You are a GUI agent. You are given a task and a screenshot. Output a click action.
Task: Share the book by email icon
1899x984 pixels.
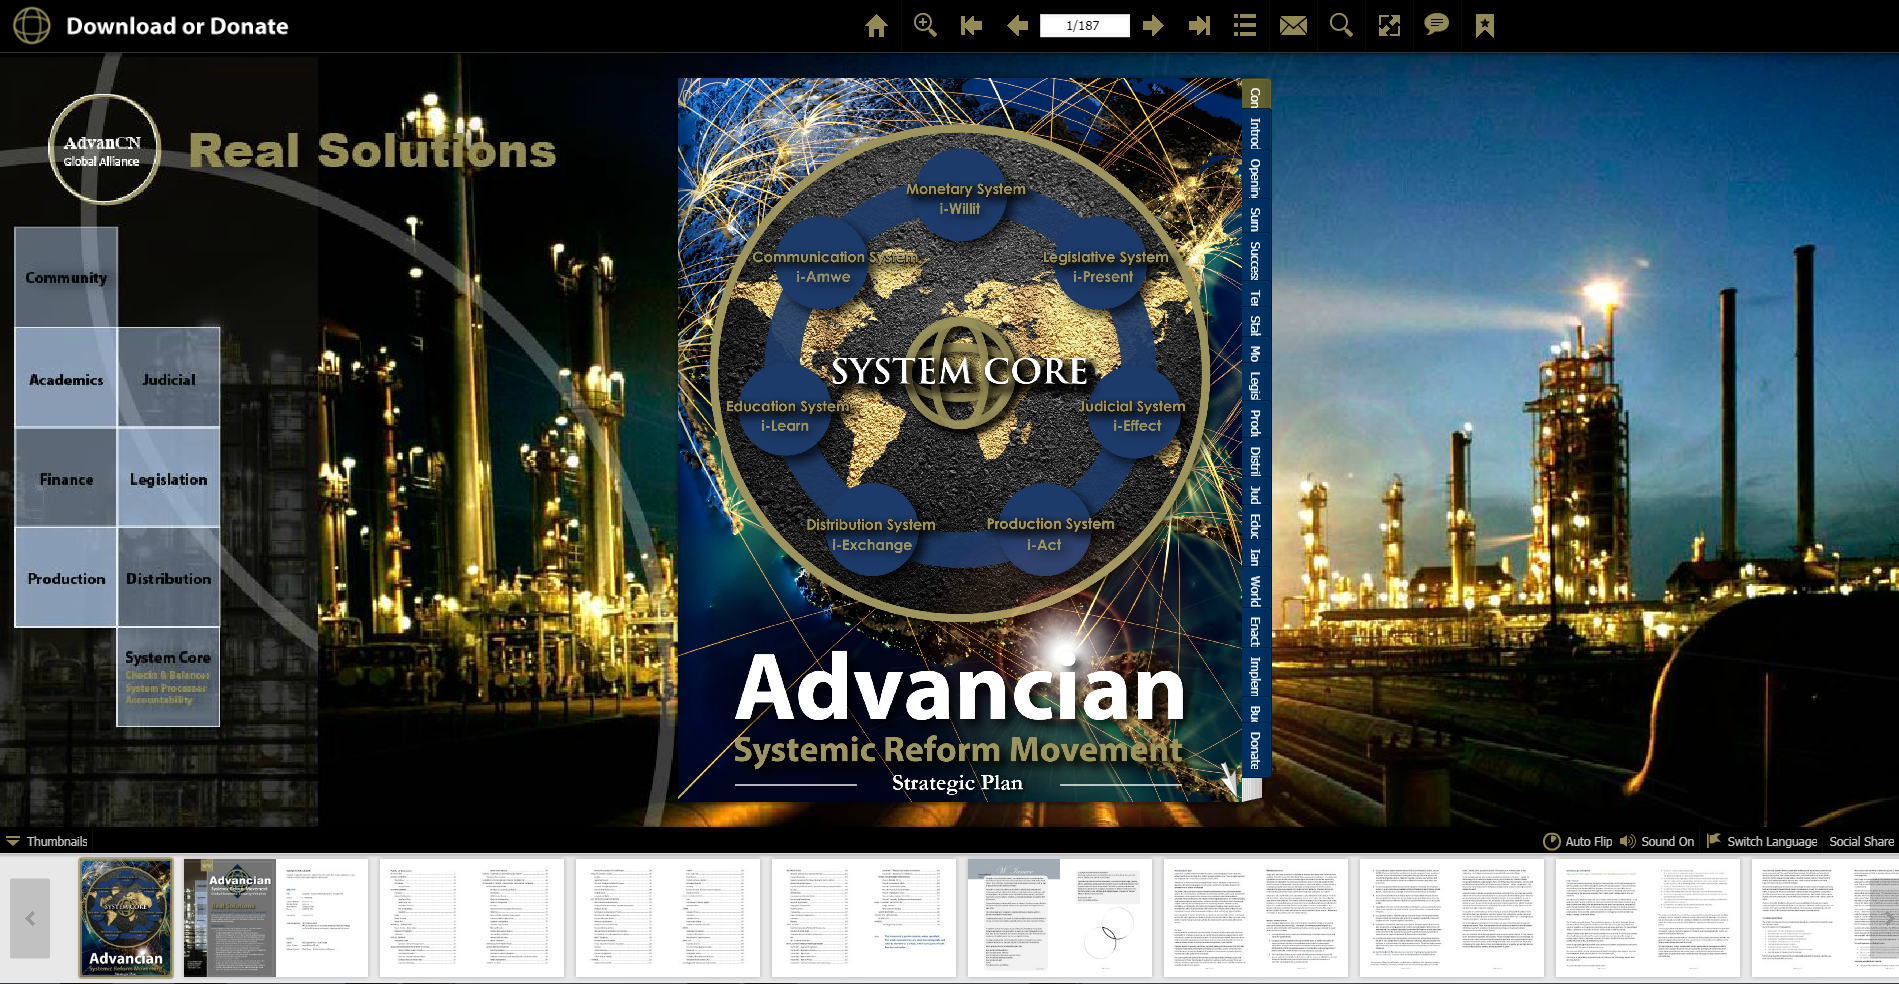click(x=1293, y=26)
